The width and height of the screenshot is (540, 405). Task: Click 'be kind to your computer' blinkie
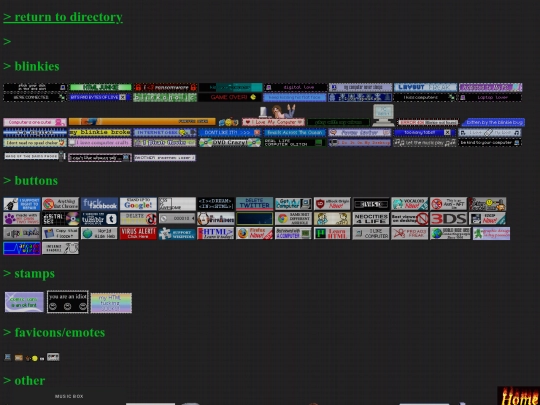pyautogui.click(x=490, y=143)
